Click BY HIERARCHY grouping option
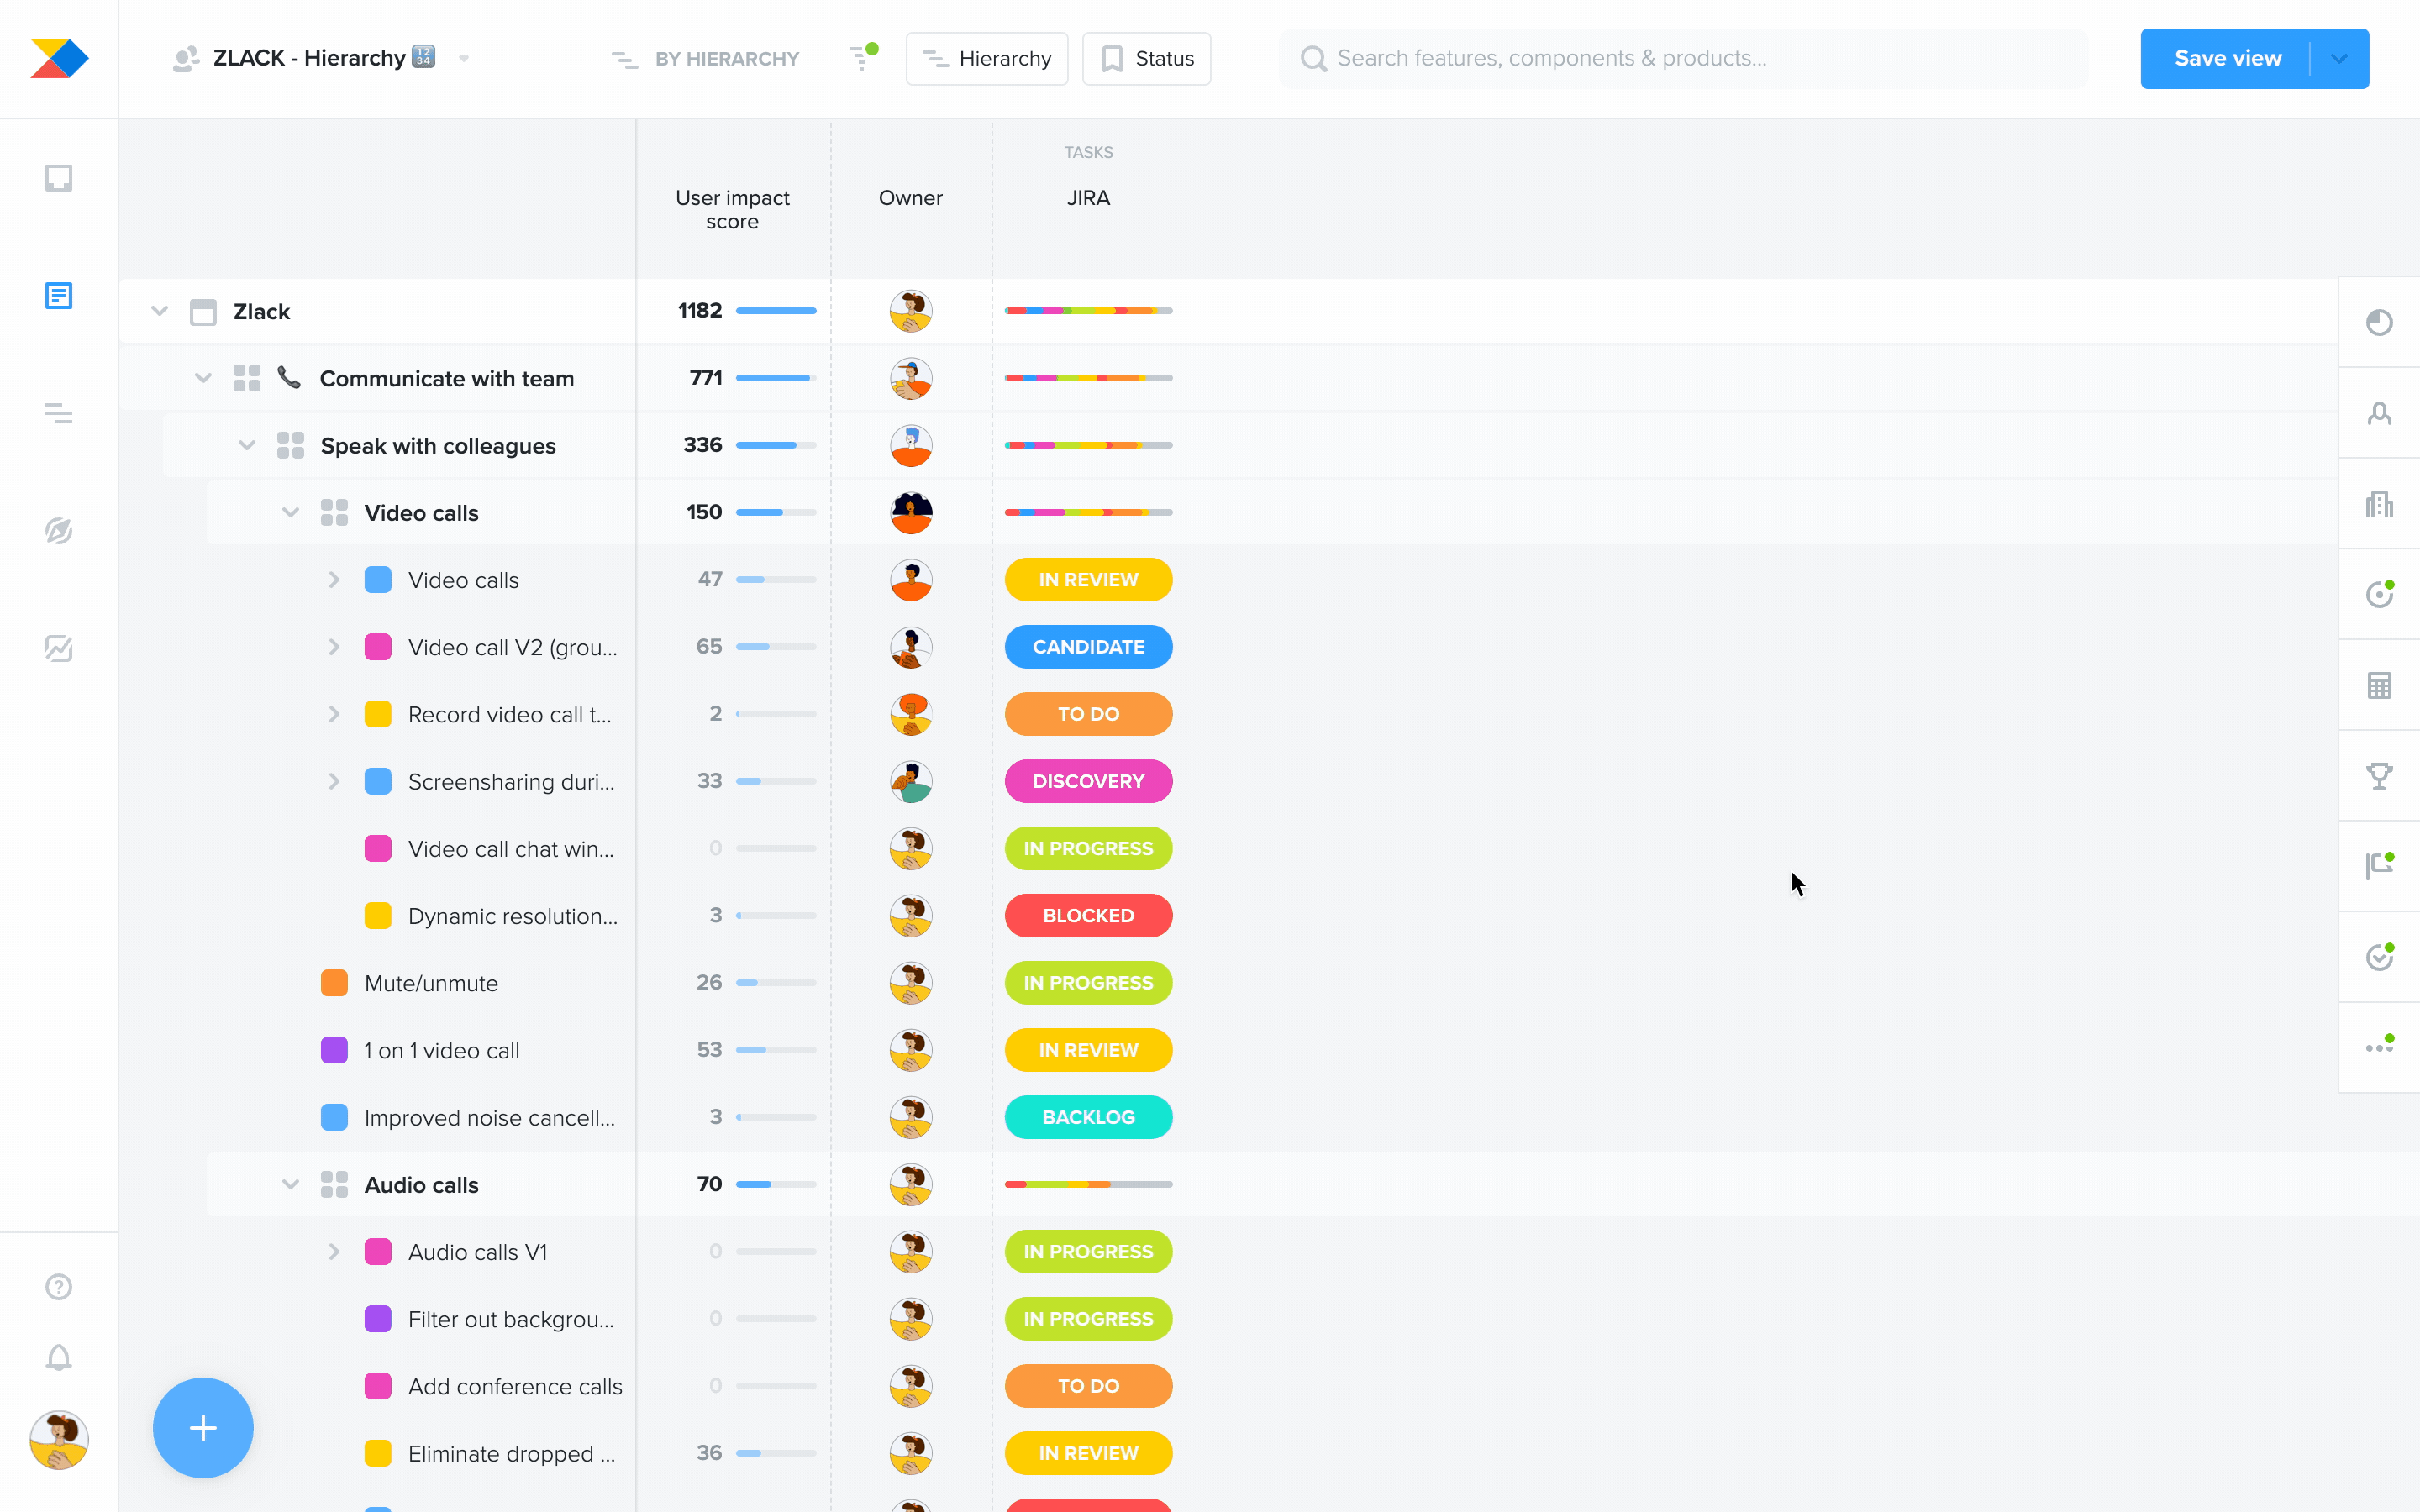The image size is (2420, 1512). pos(706,59)
